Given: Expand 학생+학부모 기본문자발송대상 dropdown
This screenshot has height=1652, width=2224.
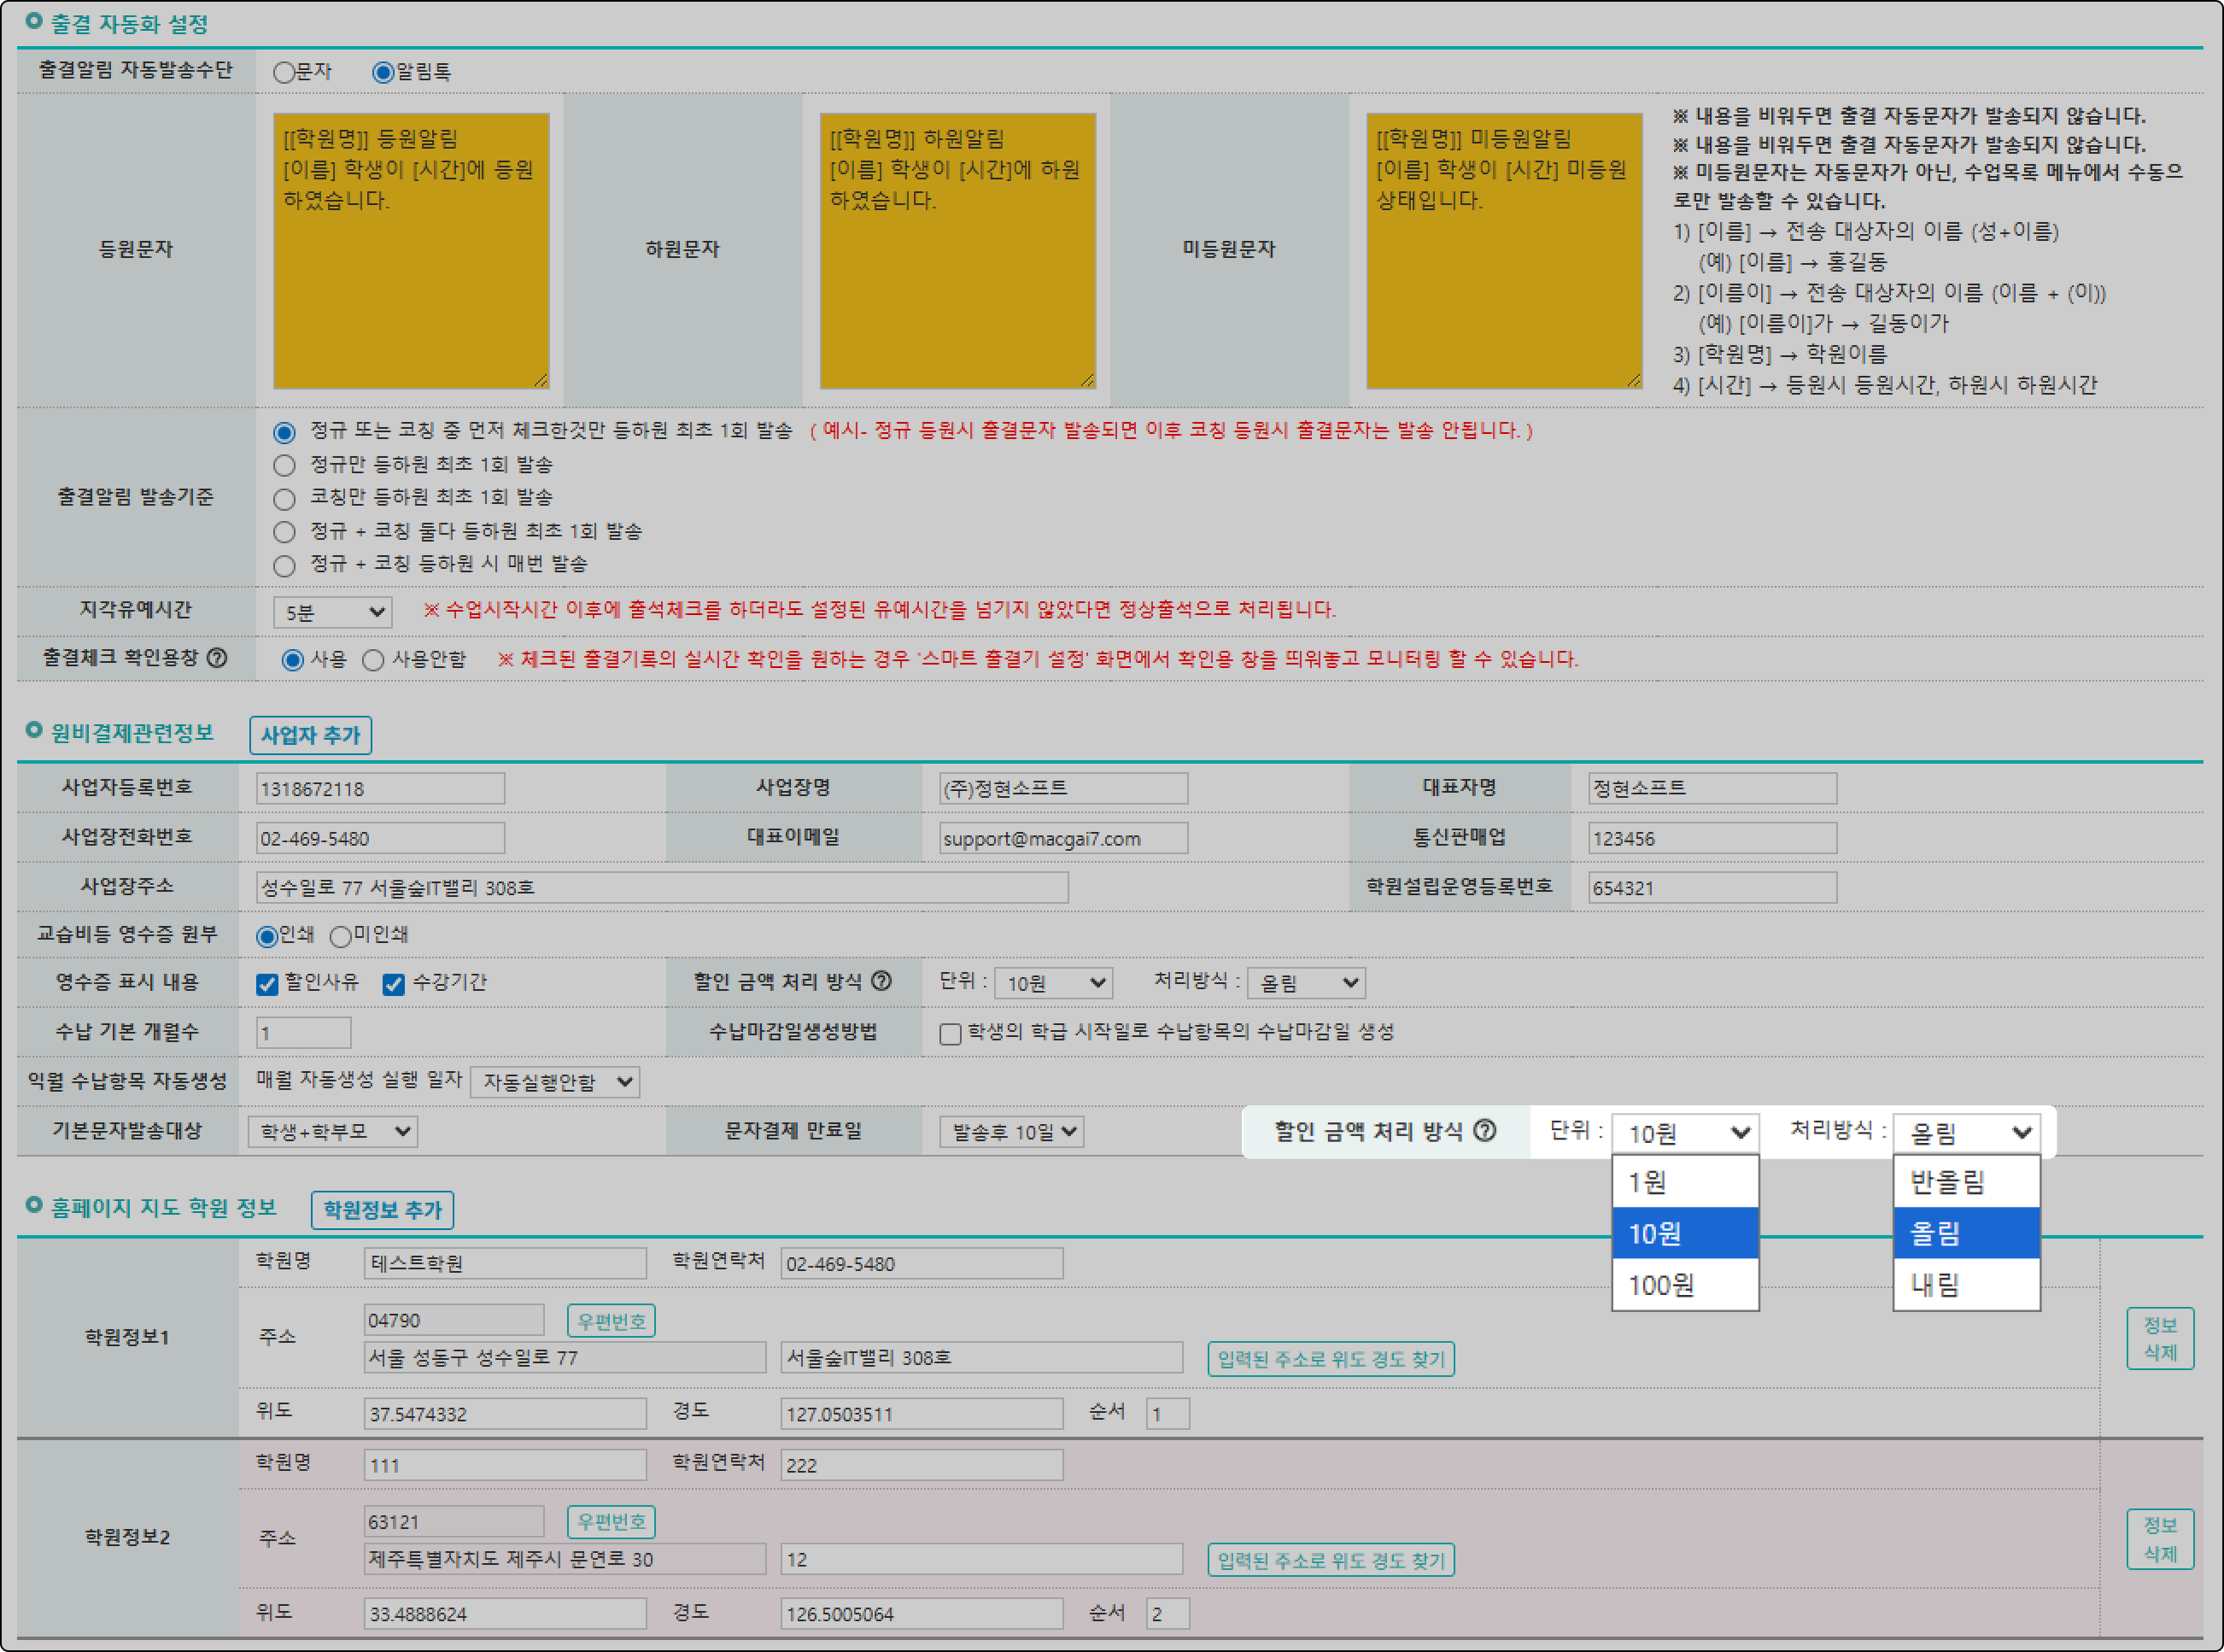Looking at the screenshot, I should pyautogui.click(x=333, y=1132).
